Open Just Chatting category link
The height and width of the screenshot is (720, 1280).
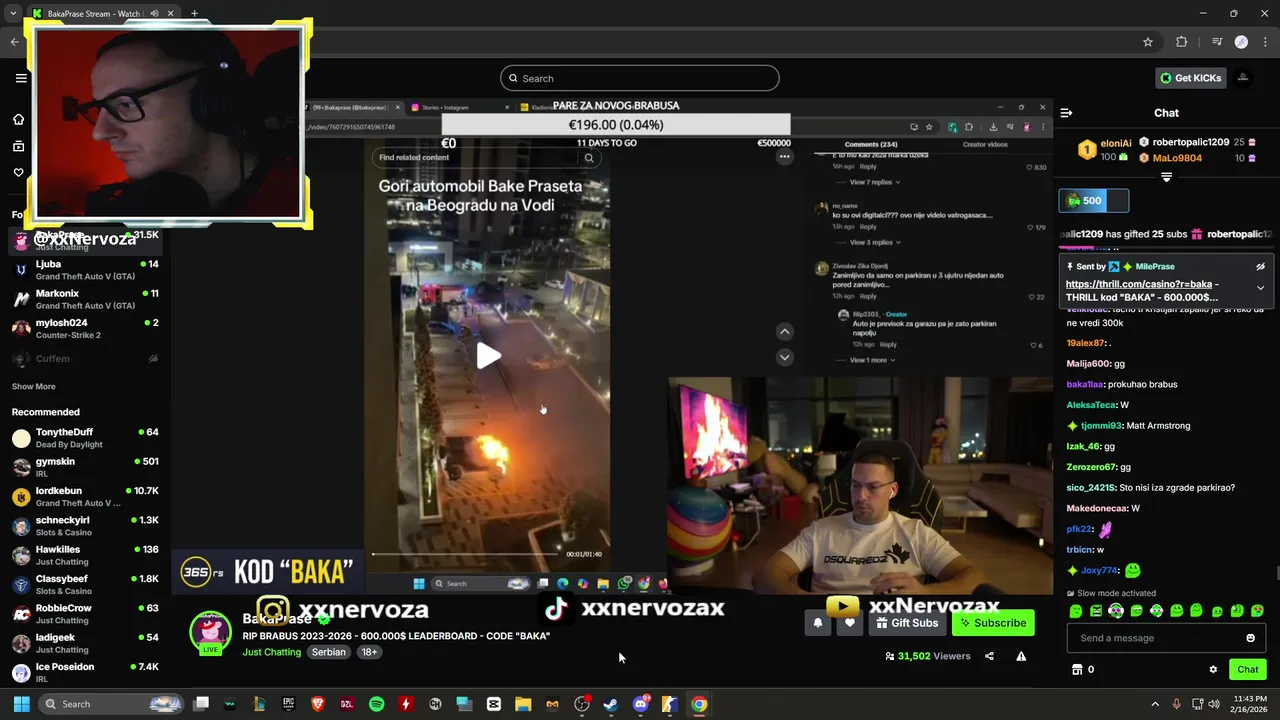pyautogui.click(x=271, y=652)
